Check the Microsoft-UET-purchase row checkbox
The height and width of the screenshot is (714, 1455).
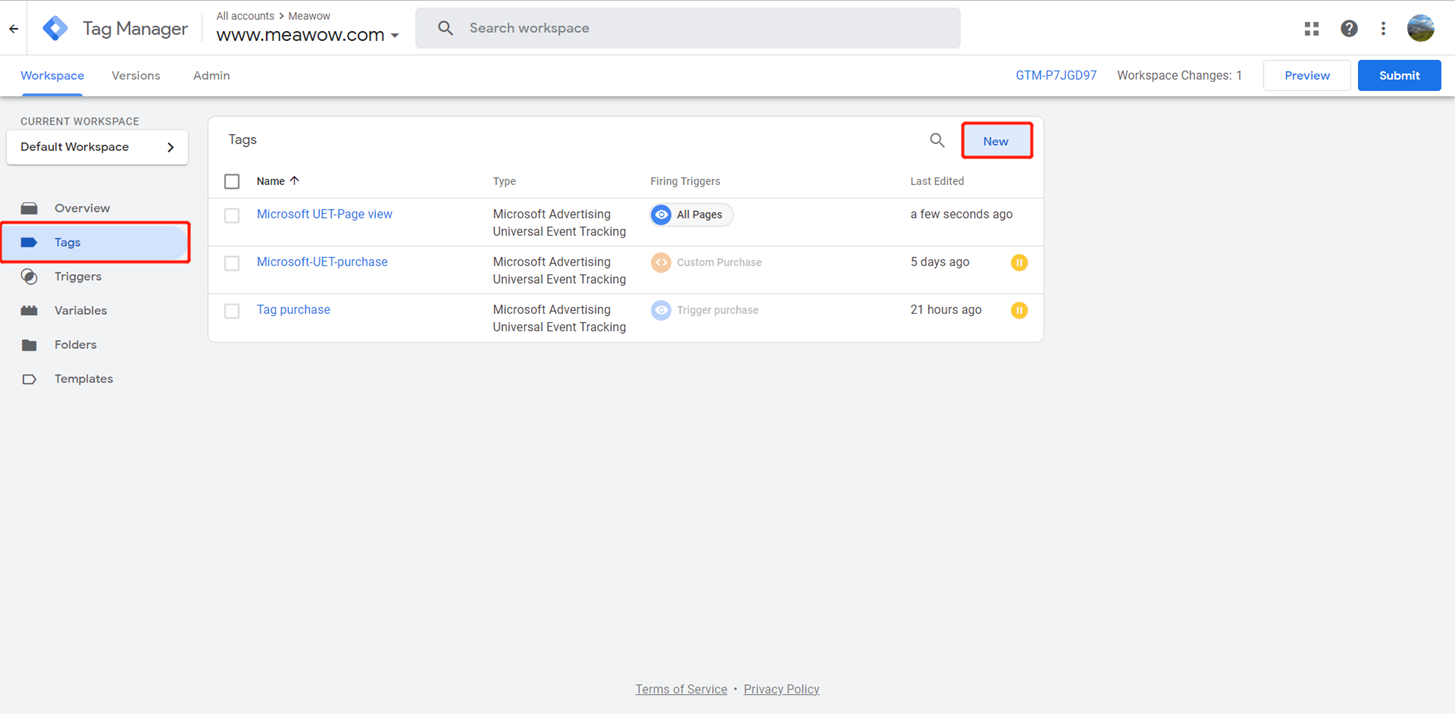(x=232, y=263)
